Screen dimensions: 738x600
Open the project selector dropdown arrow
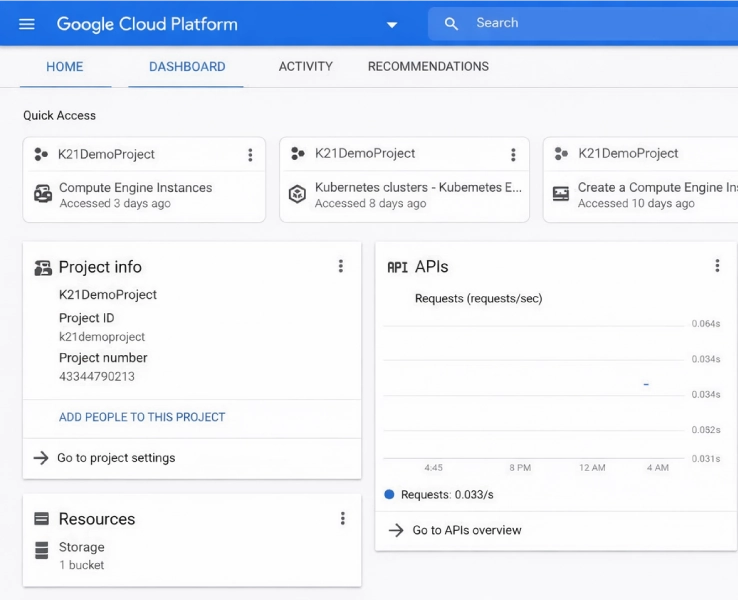pos(392,25)
